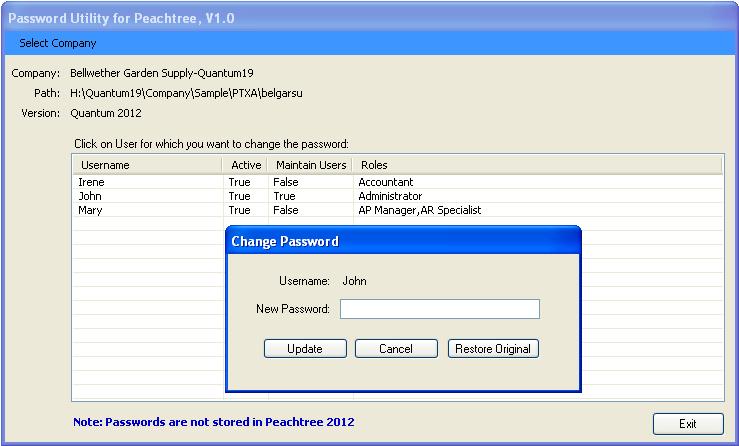Viewport: 739px width, 446px height.
Task: Click the Roles column header
Action: click(x=537, y=165)
